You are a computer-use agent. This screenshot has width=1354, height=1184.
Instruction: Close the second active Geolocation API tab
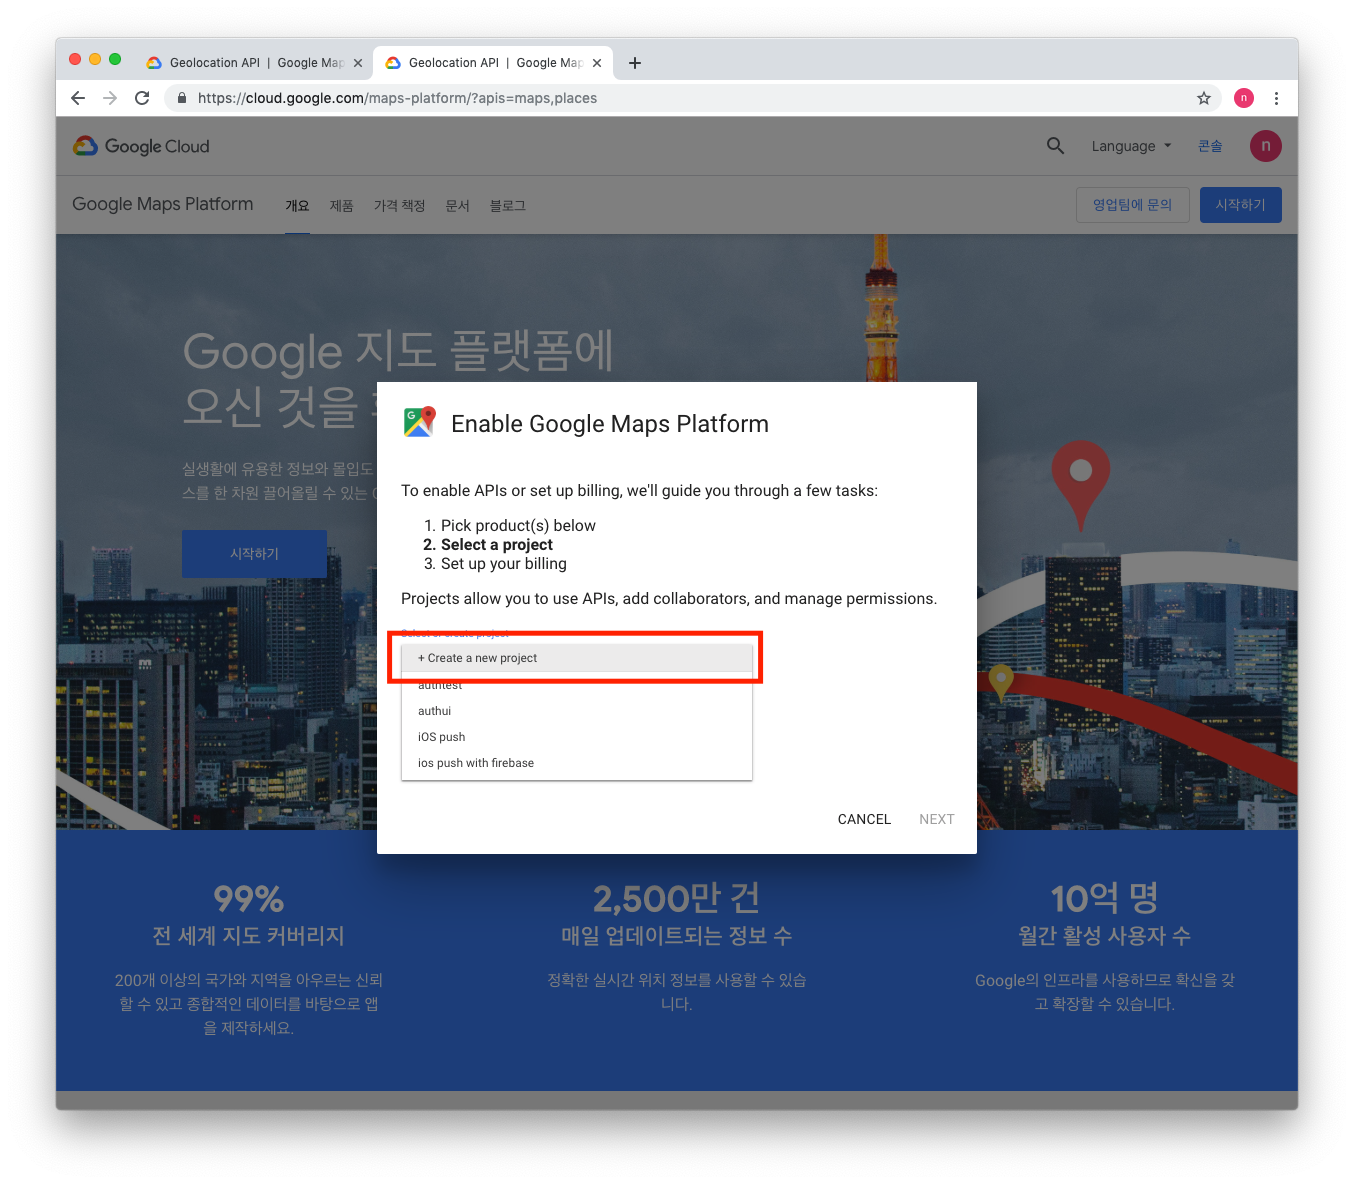tap(597, 63)
